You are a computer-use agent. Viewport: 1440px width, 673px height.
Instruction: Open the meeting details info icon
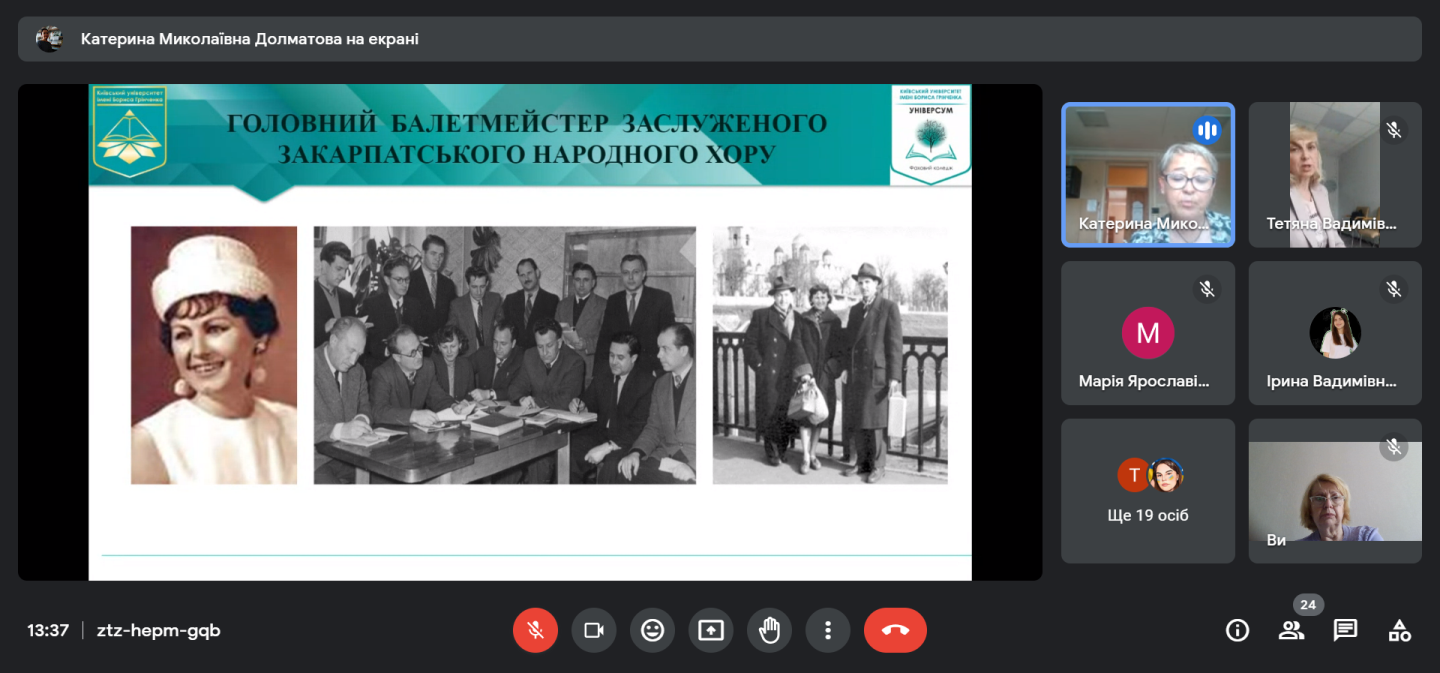click(x=1237, y=630)
